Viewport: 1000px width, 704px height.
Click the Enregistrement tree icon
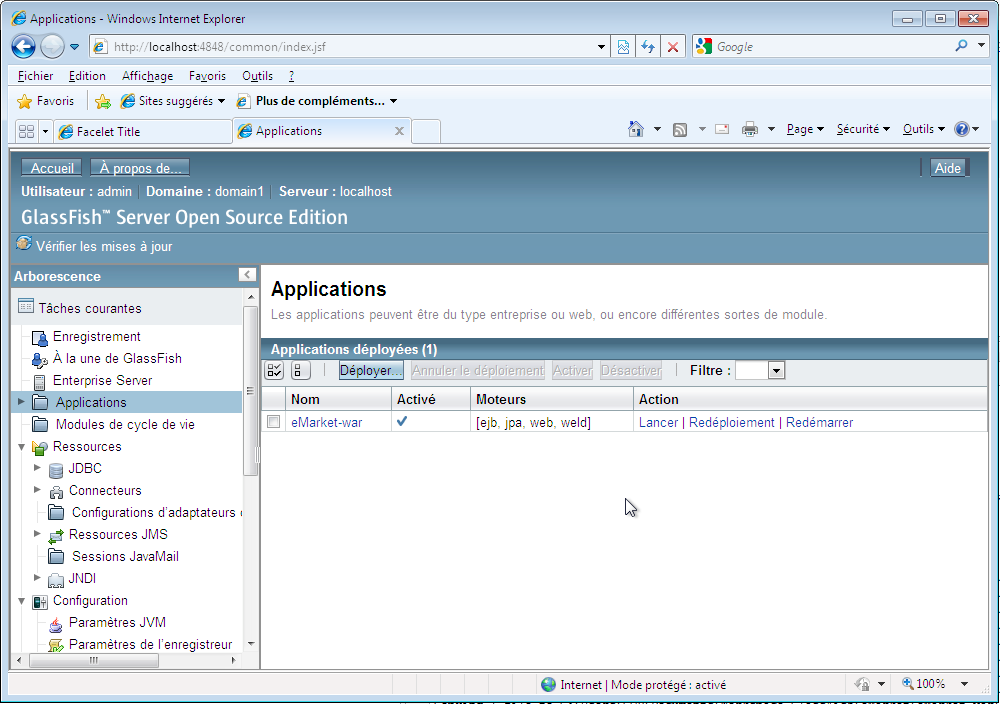40,337
